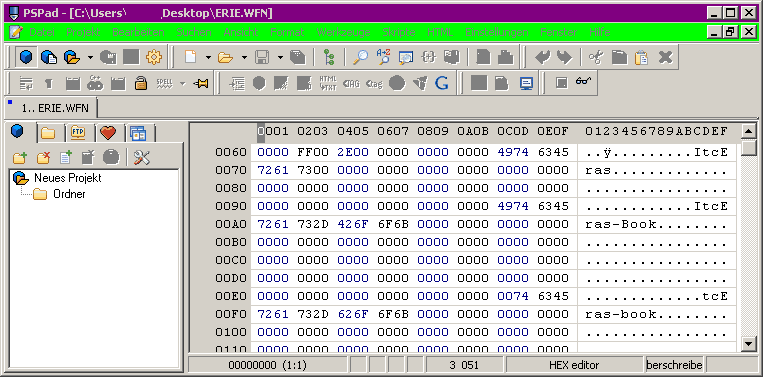Expand the save dropdown arrow

pos(280,58)
